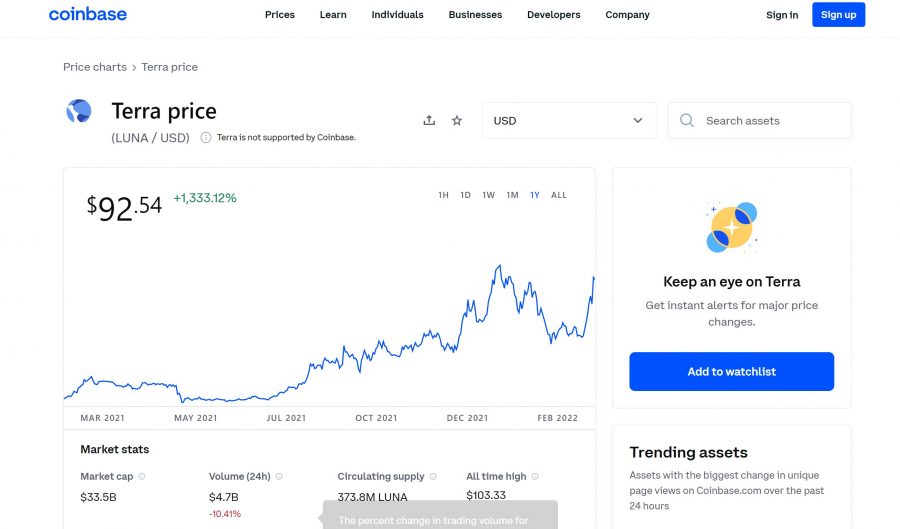Open All time high info icon
Screen dimensions: 900x529
click(535, 476)
